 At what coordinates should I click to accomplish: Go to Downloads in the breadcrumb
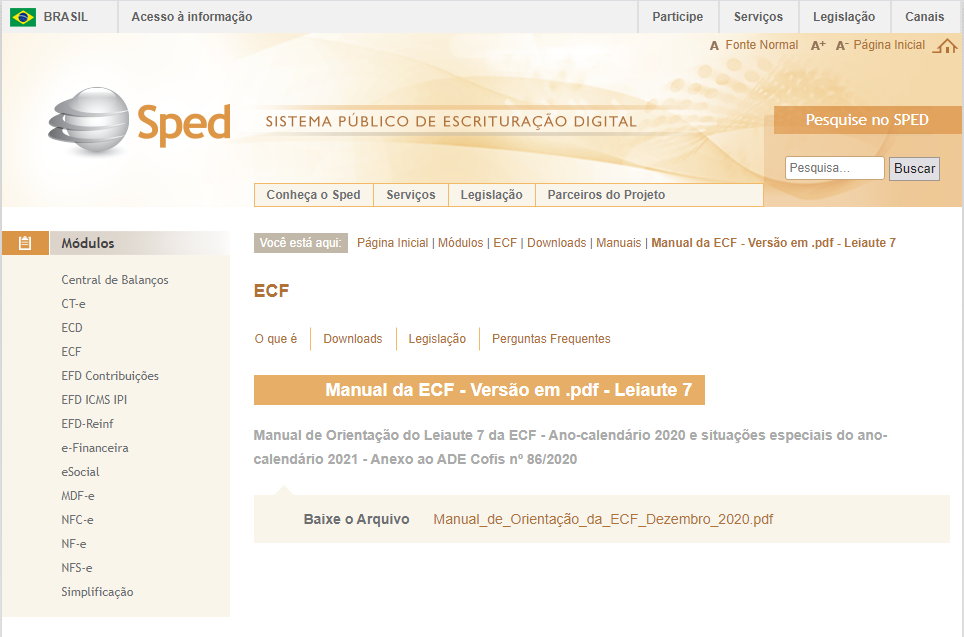click(556, 243)
